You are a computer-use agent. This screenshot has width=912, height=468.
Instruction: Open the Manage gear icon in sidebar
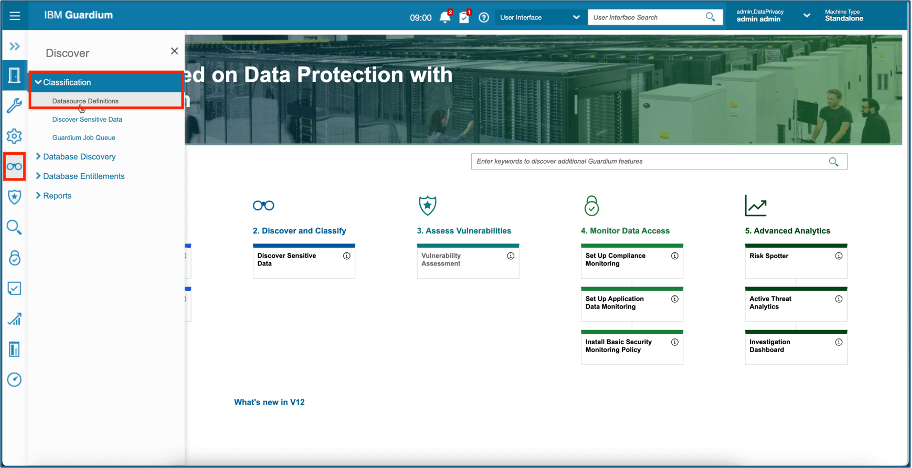click(15, 137)
